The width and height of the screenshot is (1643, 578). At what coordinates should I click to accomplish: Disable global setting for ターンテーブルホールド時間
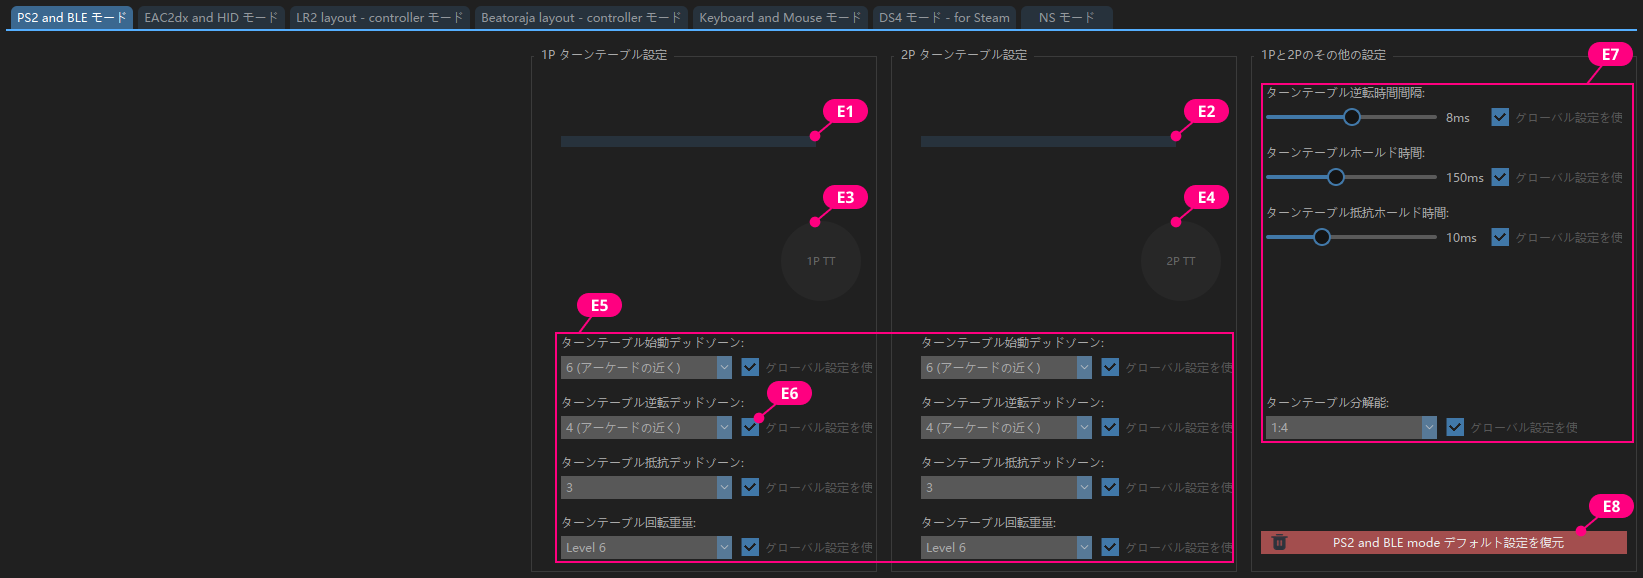pos(1500,177)
